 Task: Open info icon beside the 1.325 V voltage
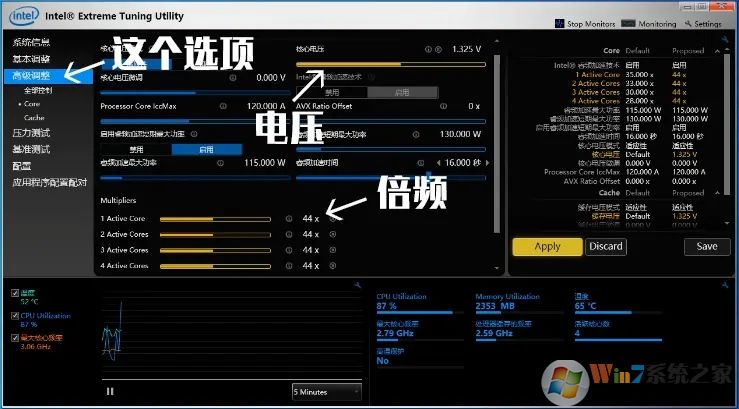point(428,49)
